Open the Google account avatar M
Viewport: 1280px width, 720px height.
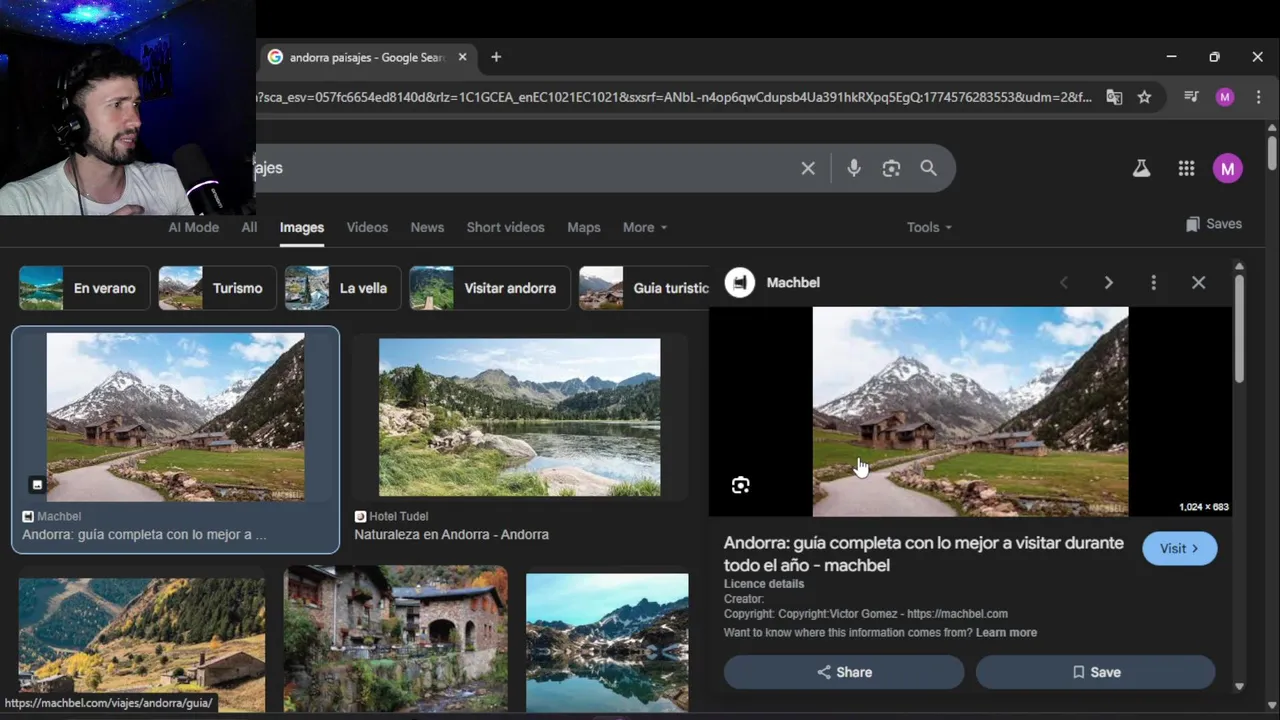pyautogui.click(x=1228, y=168)
